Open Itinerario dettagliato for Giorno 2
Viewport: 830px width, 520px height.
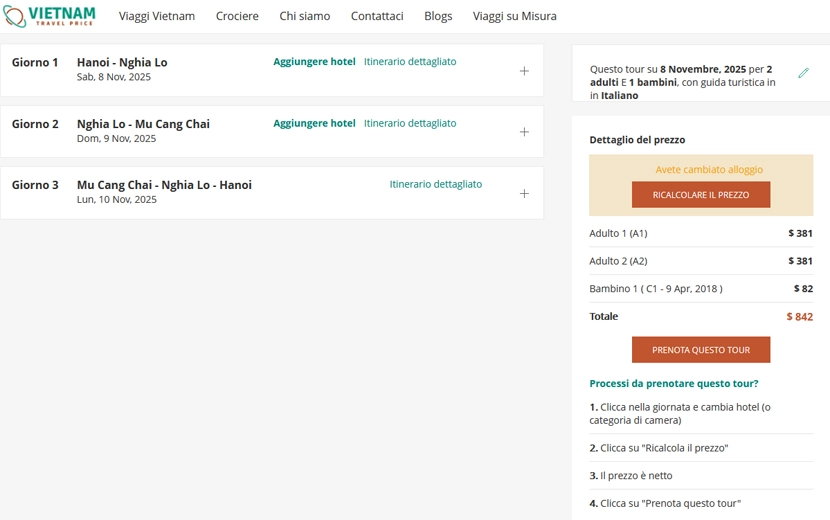[x=410, y=123]
